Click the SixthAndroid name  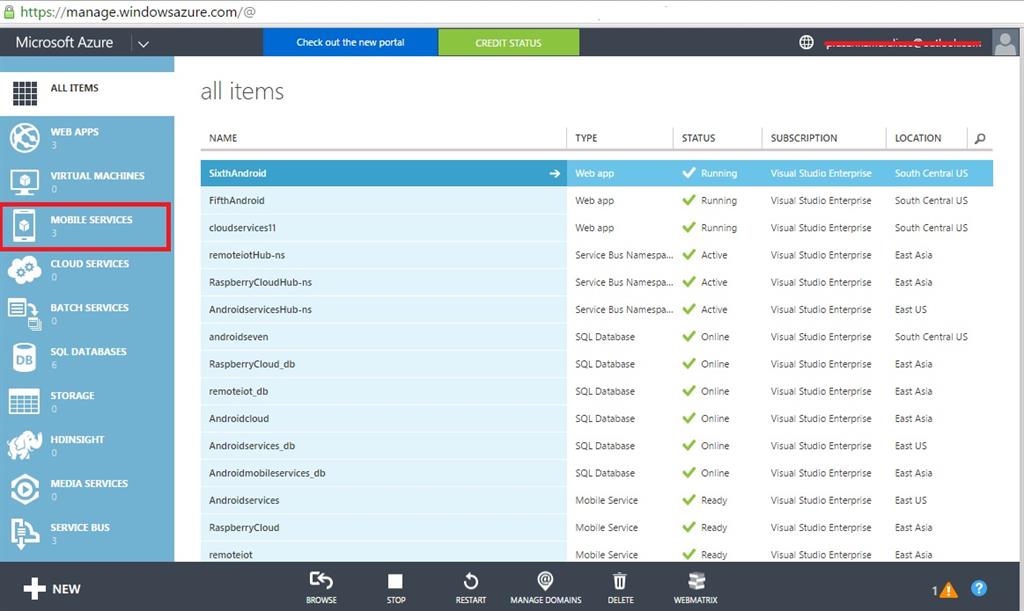tap(237, 174)
